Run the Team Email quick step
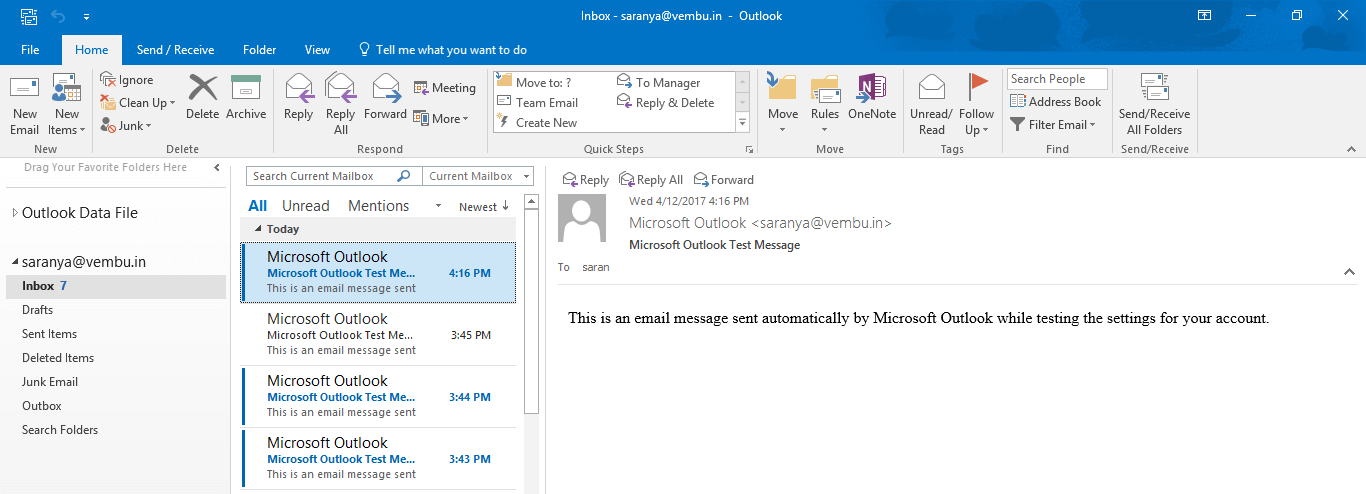 (537, 103)
